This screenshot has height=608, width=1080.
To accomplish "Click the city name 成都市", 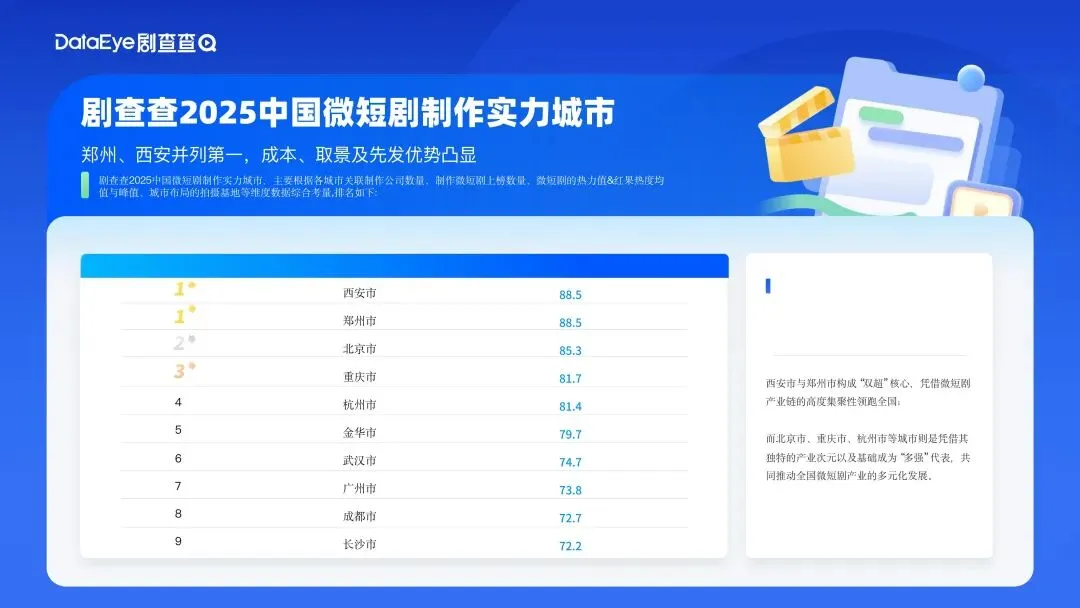I will click(x=360, y=516).
